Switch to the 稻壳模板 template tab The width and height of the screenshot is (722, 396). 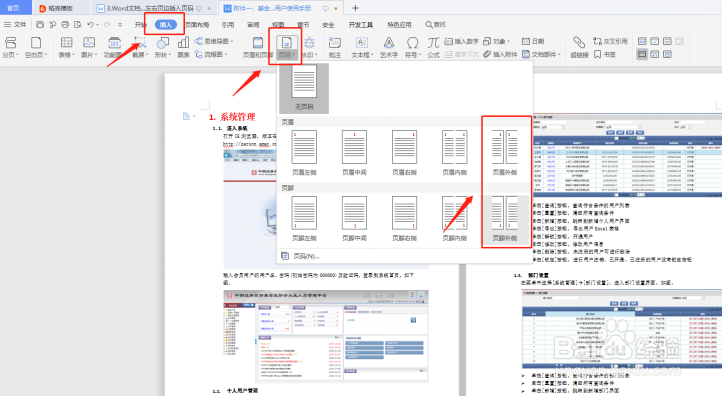click(x=57, y=8)
